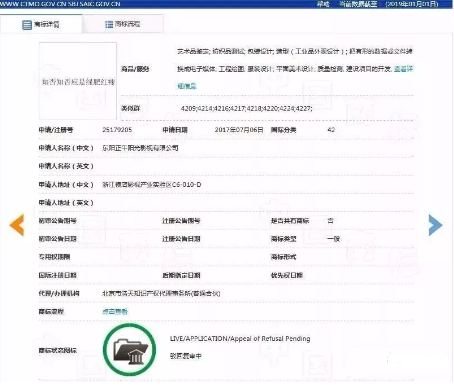Viewport: 454px width, 390px height.
Task: Click the 国际分类 label
Action: pyautogui.click(x=283, y=130)
